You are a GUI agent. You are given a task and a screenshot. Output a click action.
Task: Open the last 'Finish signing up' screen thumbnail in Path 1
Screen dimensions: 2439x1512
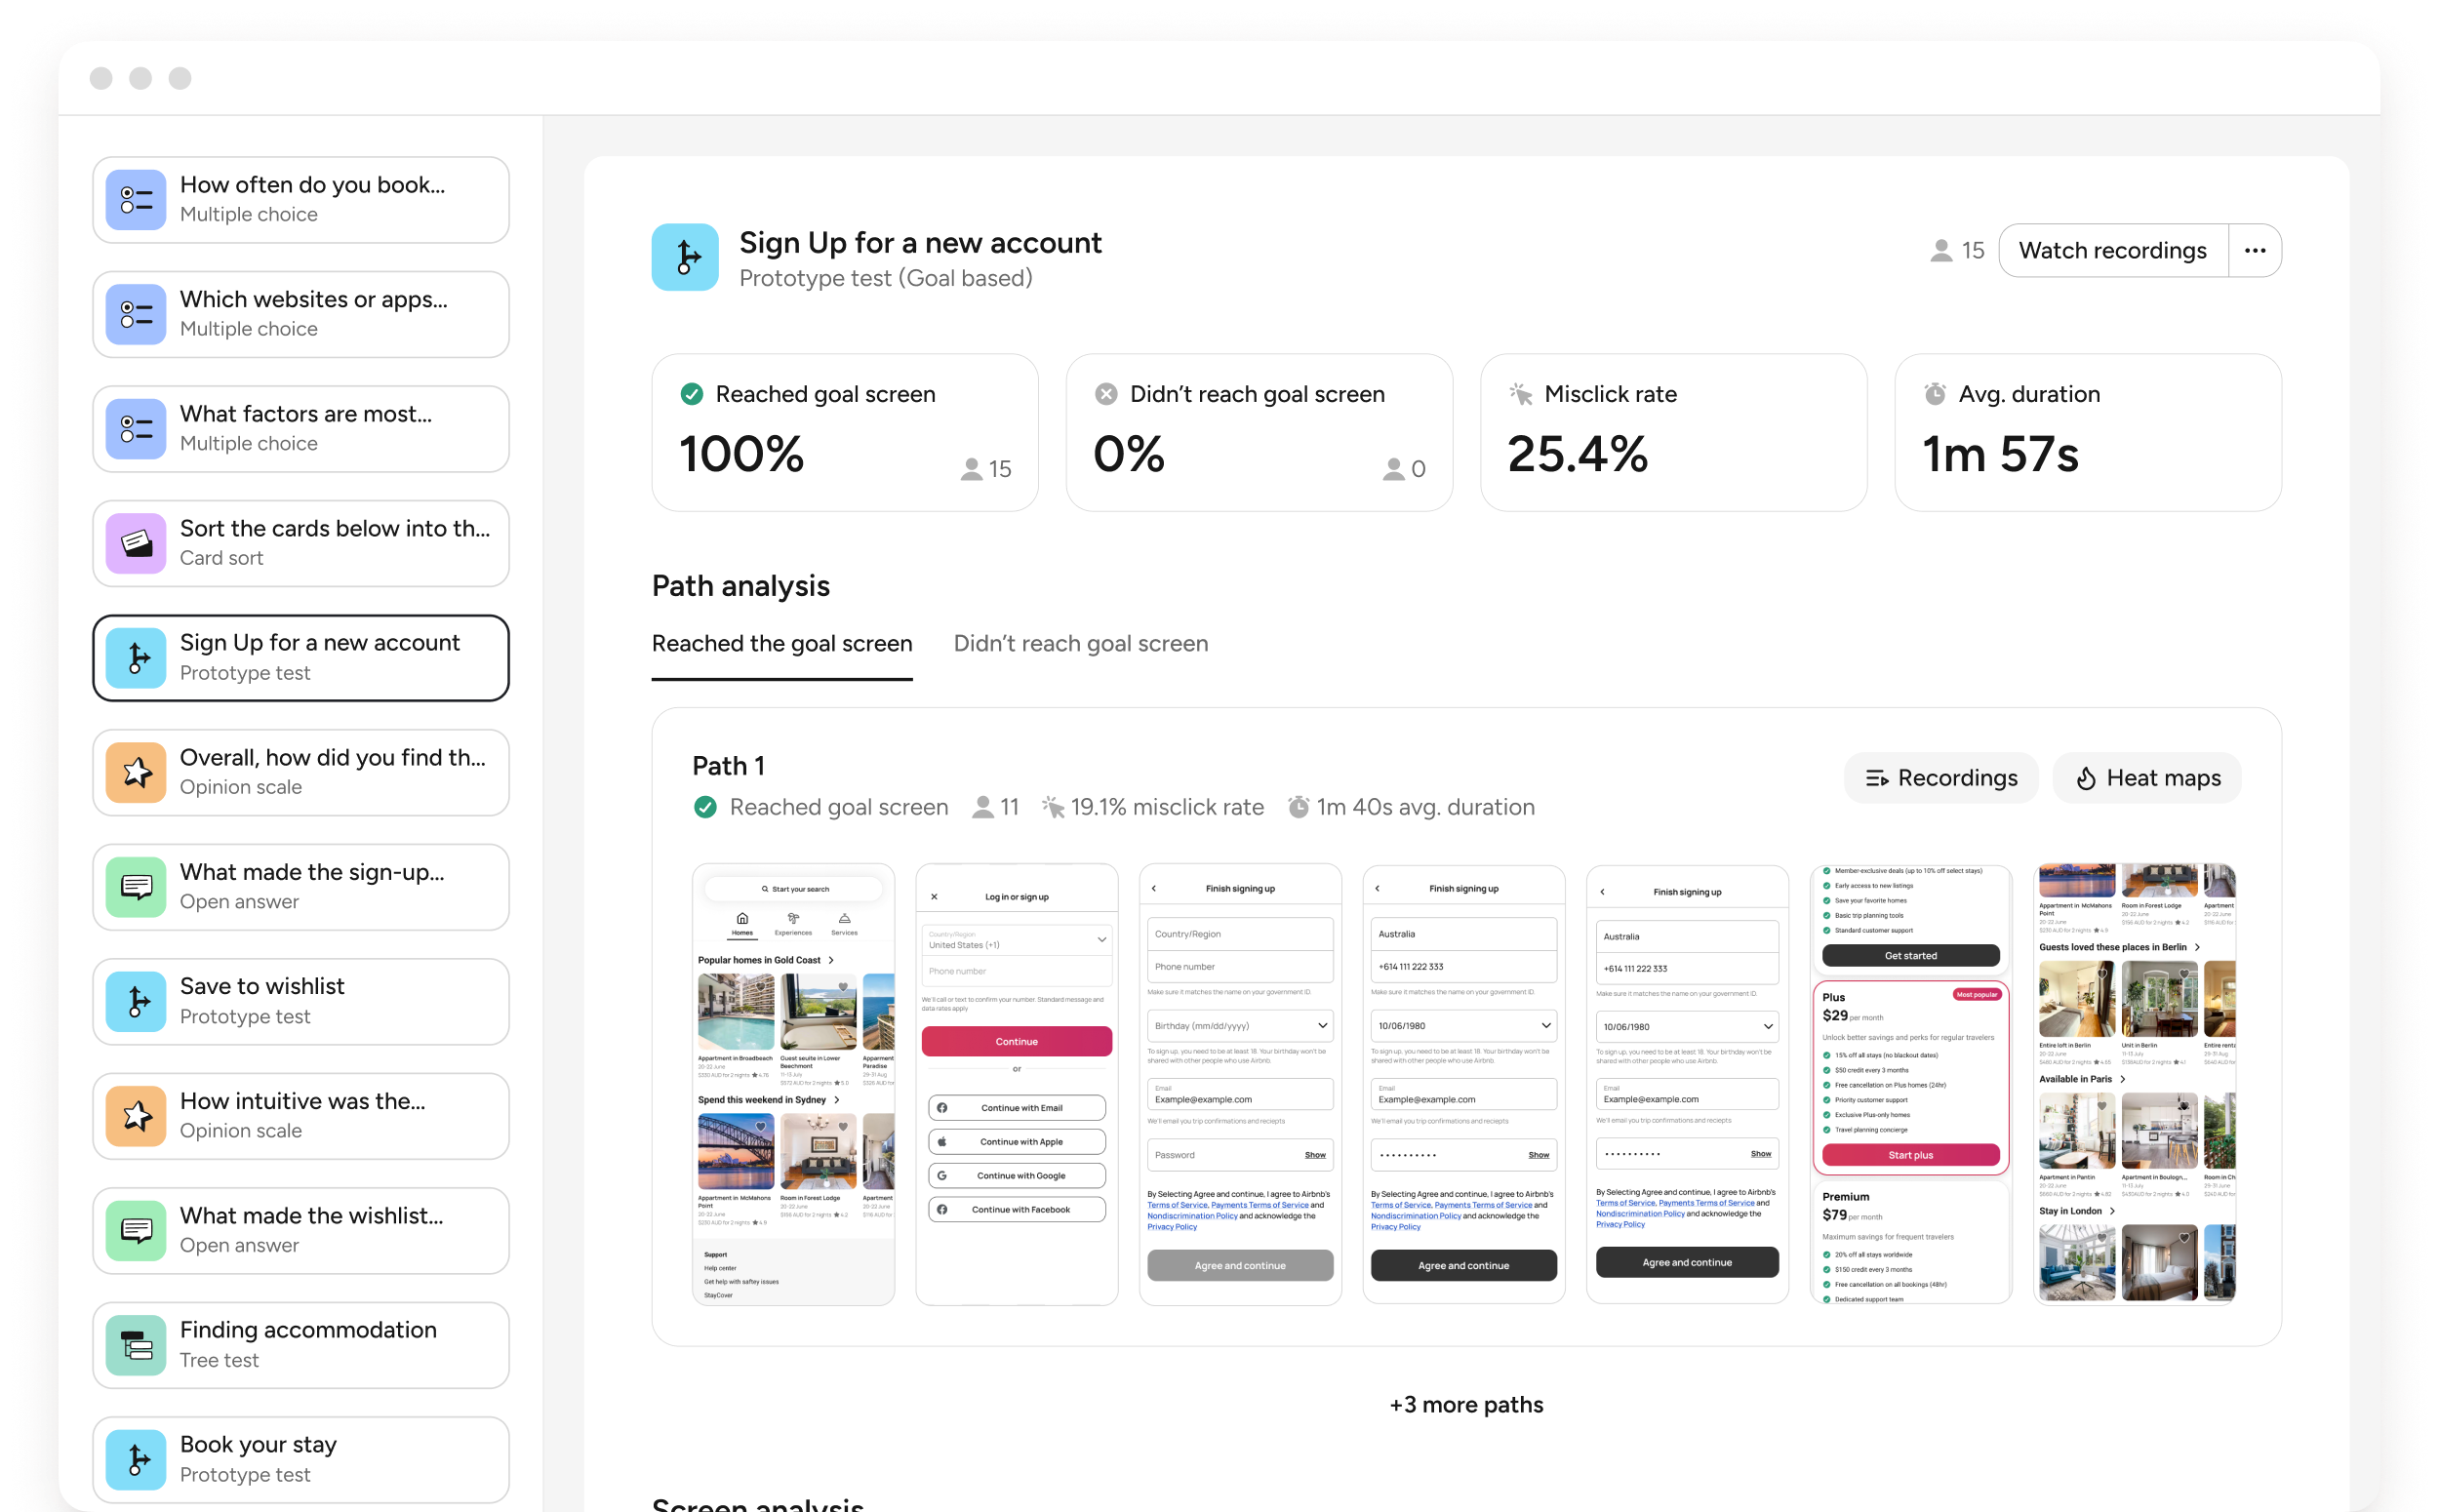tap(1687, 1084)
